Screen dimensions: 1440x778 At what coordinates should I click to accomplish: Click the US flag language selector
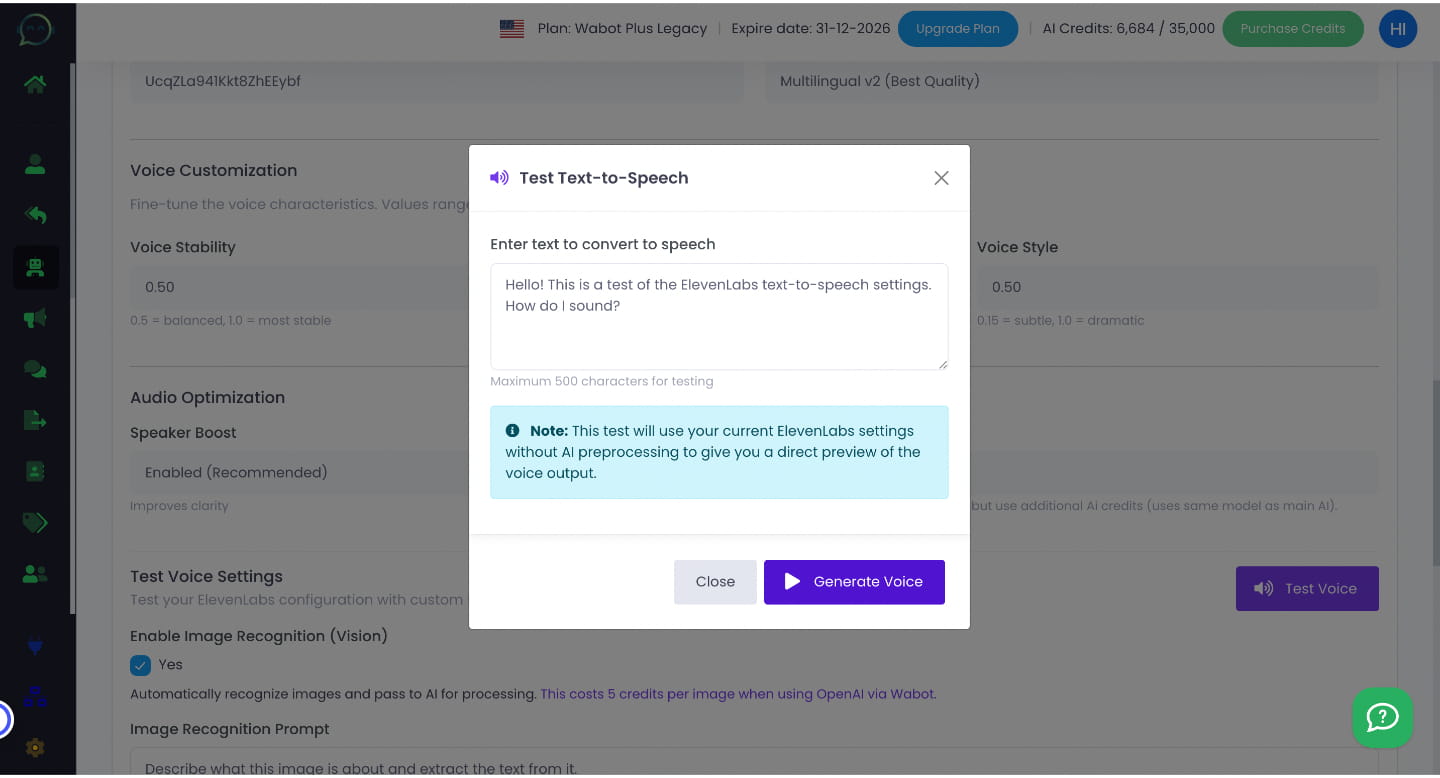(x=512, y=29)
